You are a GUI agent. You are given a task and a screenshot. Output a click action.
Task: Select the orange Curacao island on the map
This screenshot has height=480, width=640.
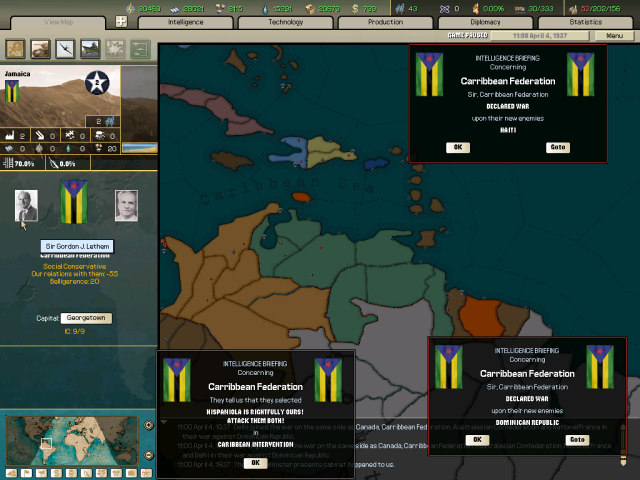tap(302, 198)
